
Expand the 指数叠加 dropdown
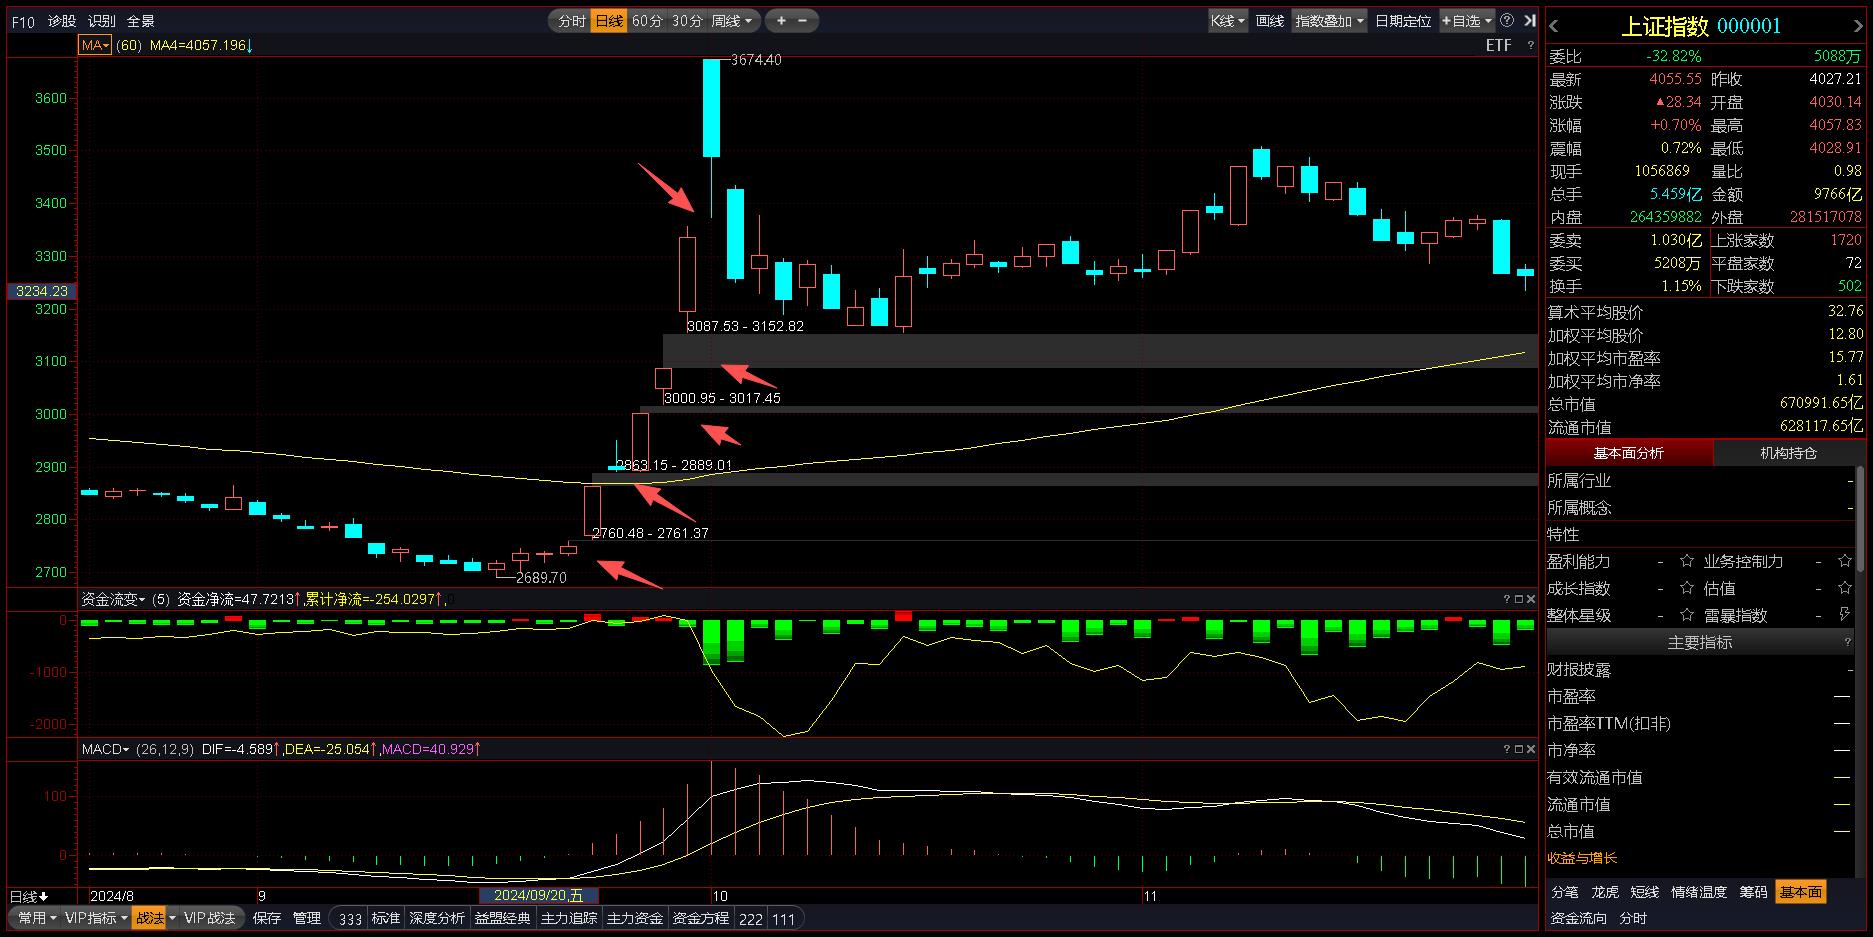click(x=1329, y=21)
